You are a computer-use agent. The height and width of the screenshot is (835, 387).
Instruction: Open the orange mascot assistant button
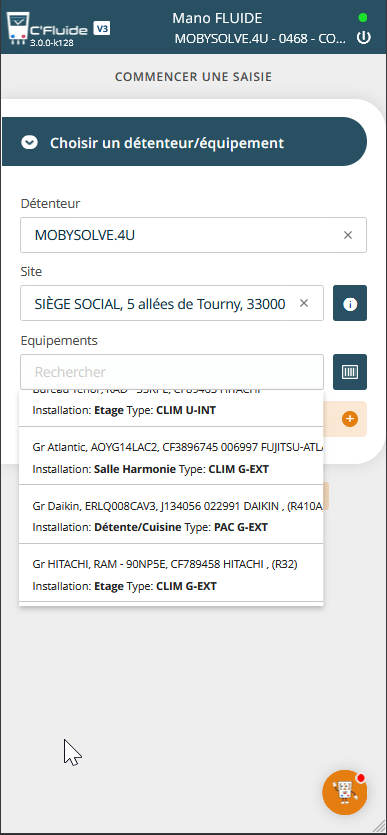pyautogui.click(x=344, y=792)
